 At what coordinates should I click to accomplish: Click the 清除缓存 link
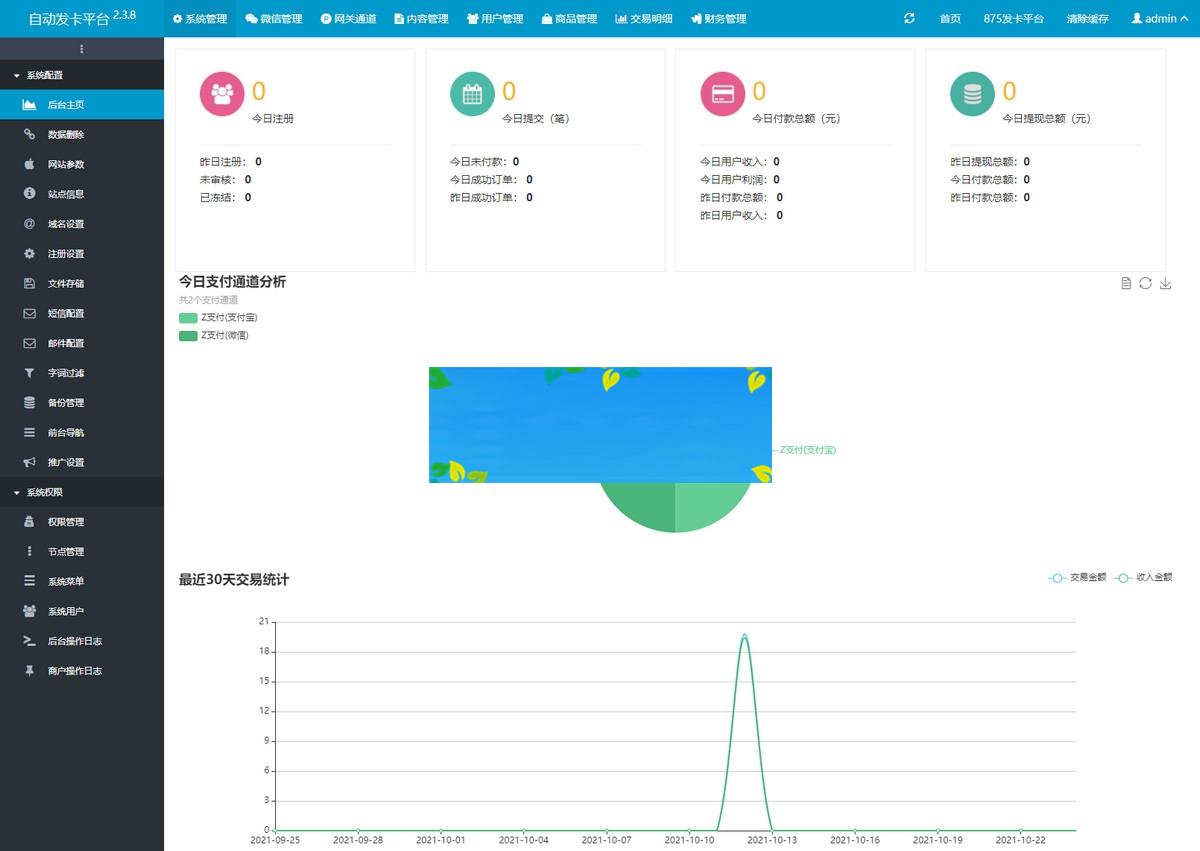pyautogui.click(x=1087, y=19)
